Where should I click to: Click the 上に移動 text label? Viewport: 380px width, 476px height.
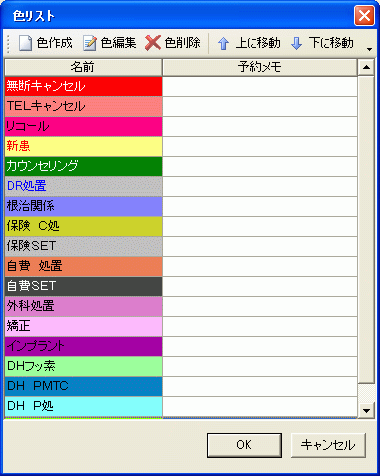point(258,43)
